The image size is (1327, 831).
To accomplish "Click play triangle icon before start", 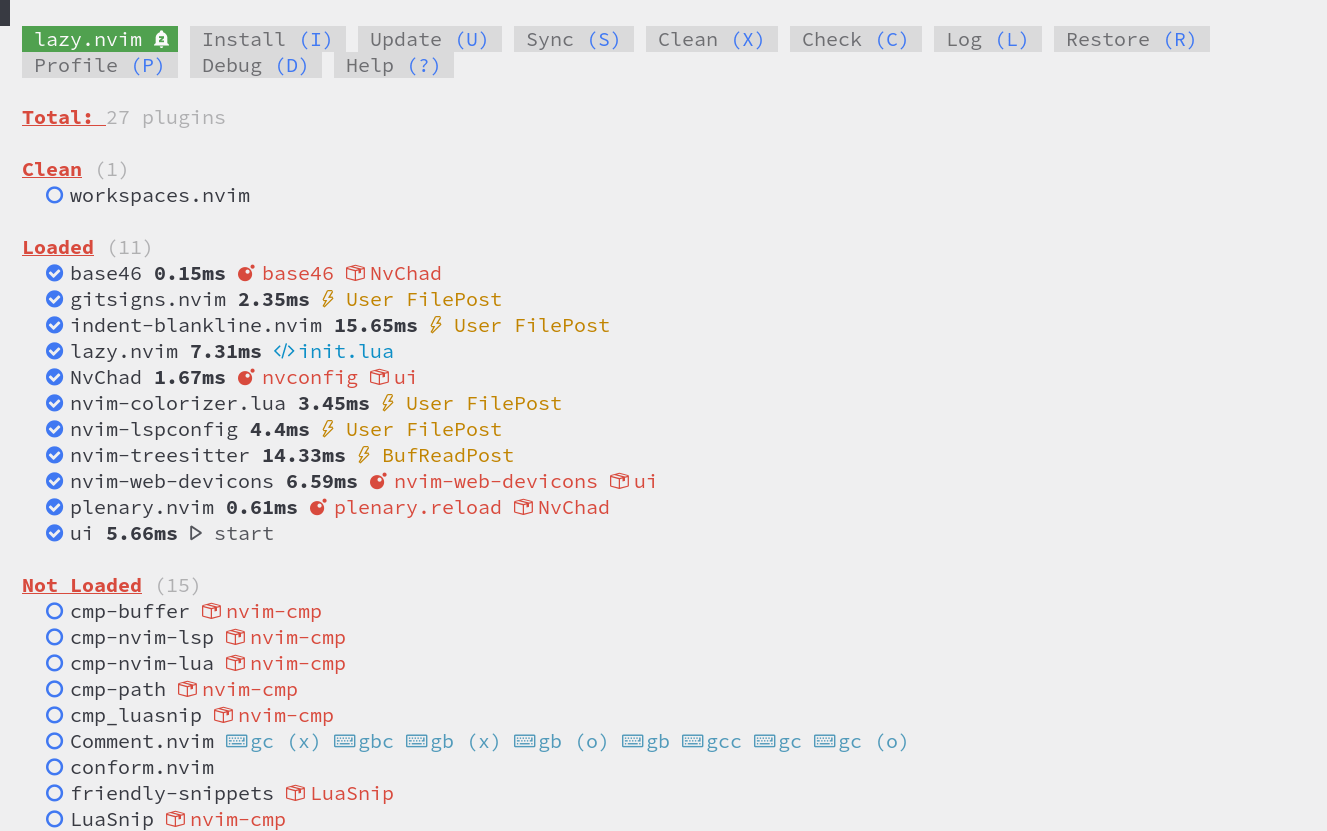I will [196, 533].
